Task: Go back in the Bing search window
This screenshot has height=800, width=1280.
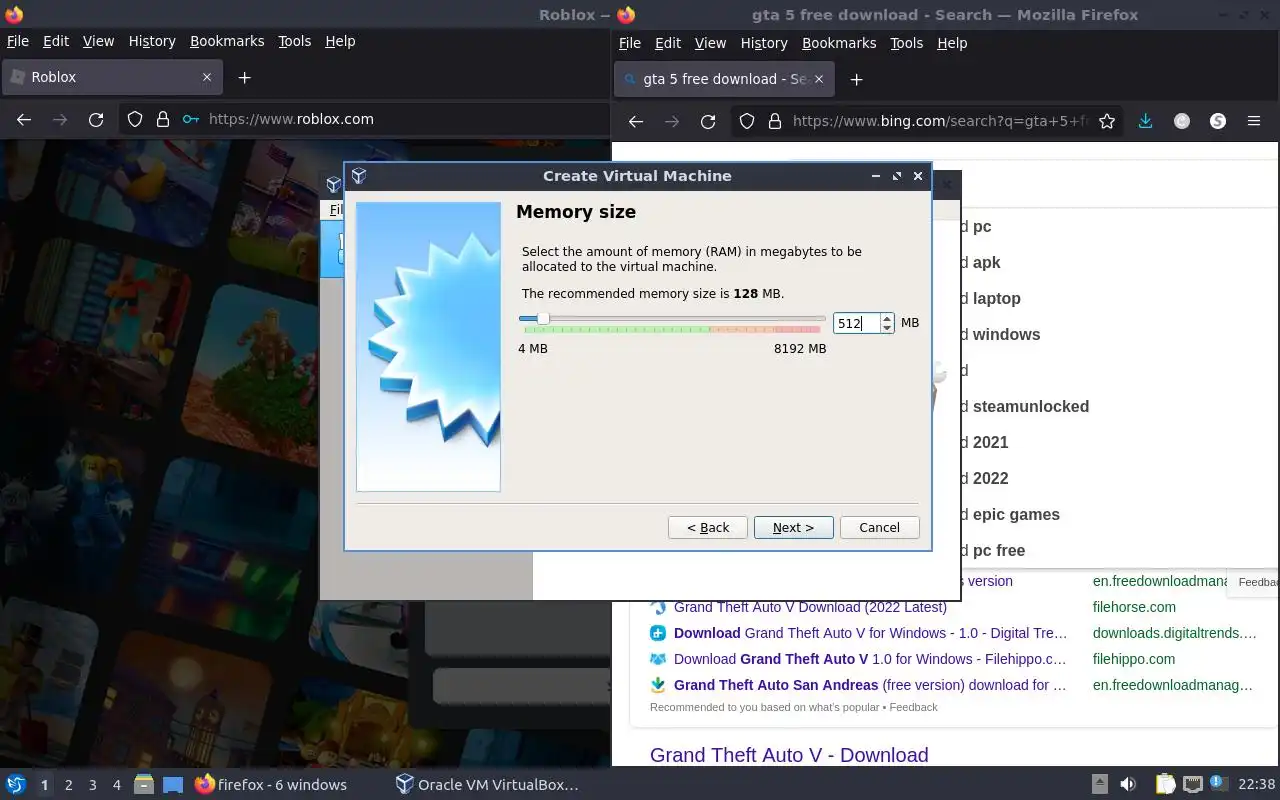Action: (636, 121)
